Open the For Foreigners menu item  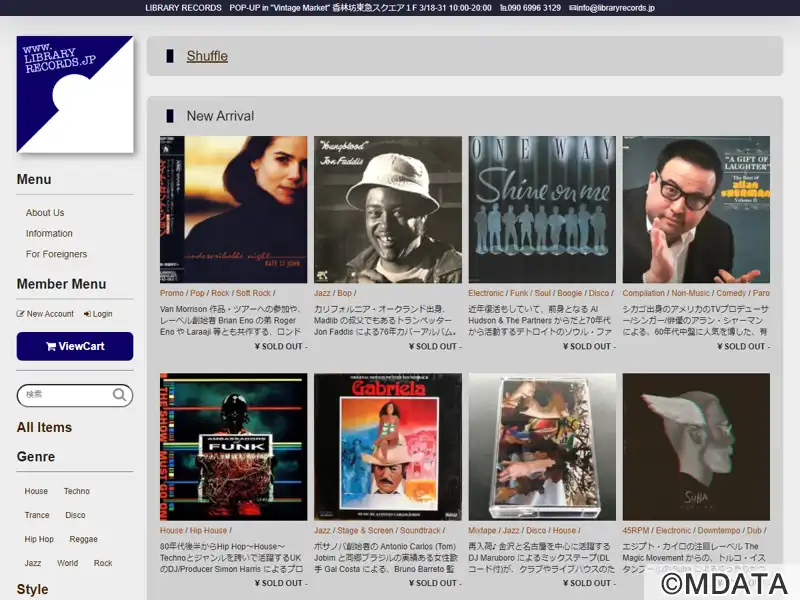tap(56, 254)
